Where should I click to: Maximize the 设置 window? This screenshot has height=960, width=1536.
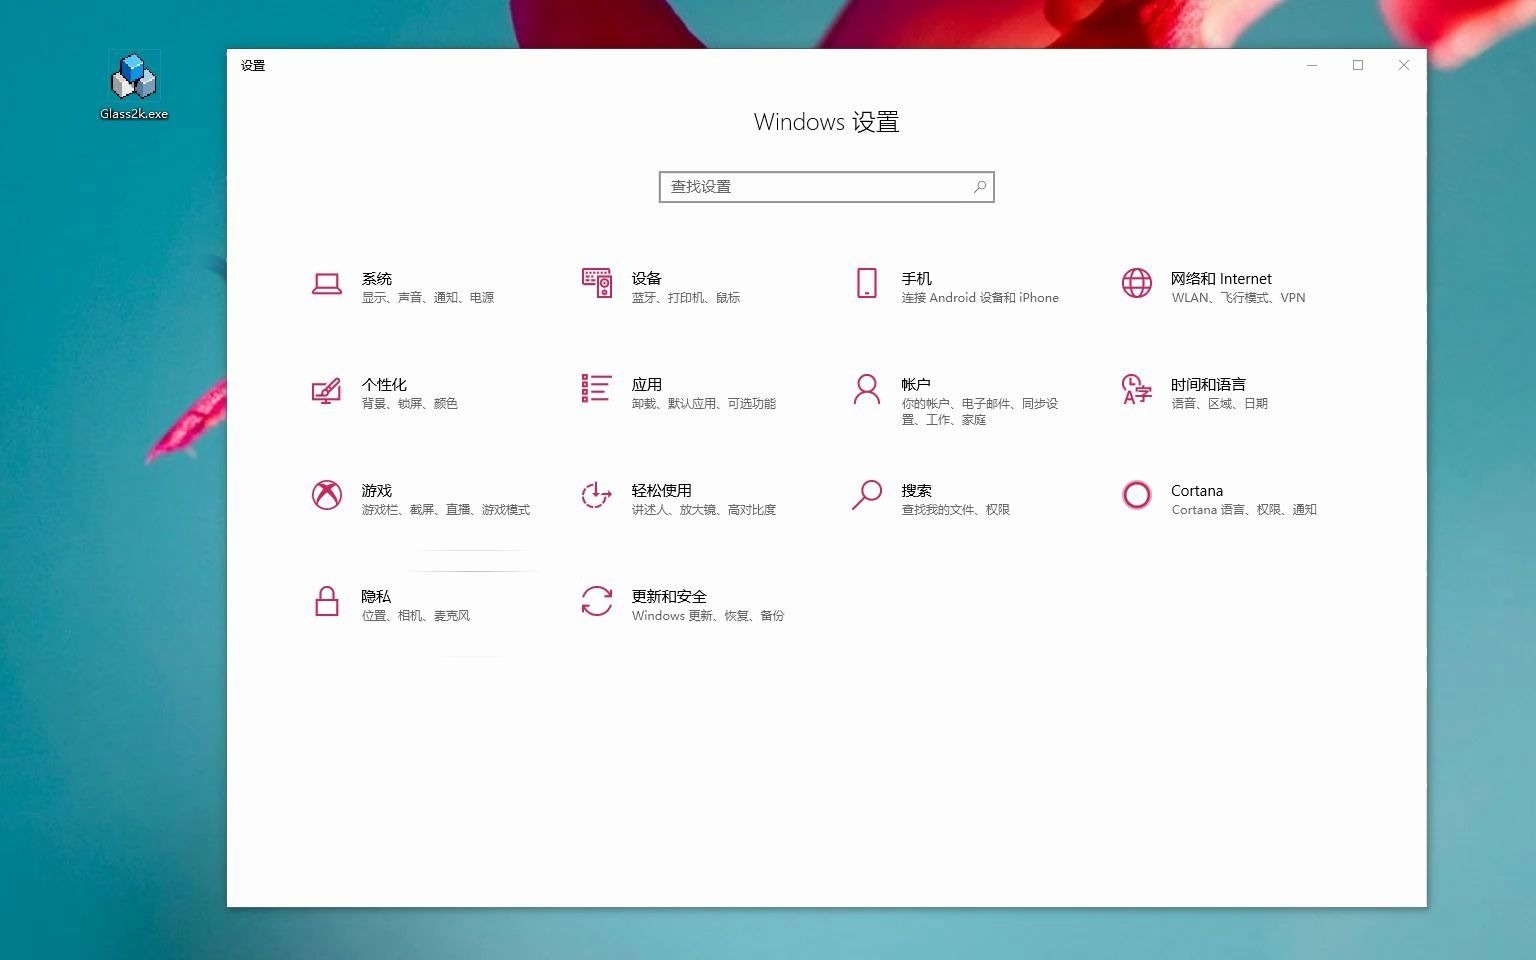coord(1358,65)
